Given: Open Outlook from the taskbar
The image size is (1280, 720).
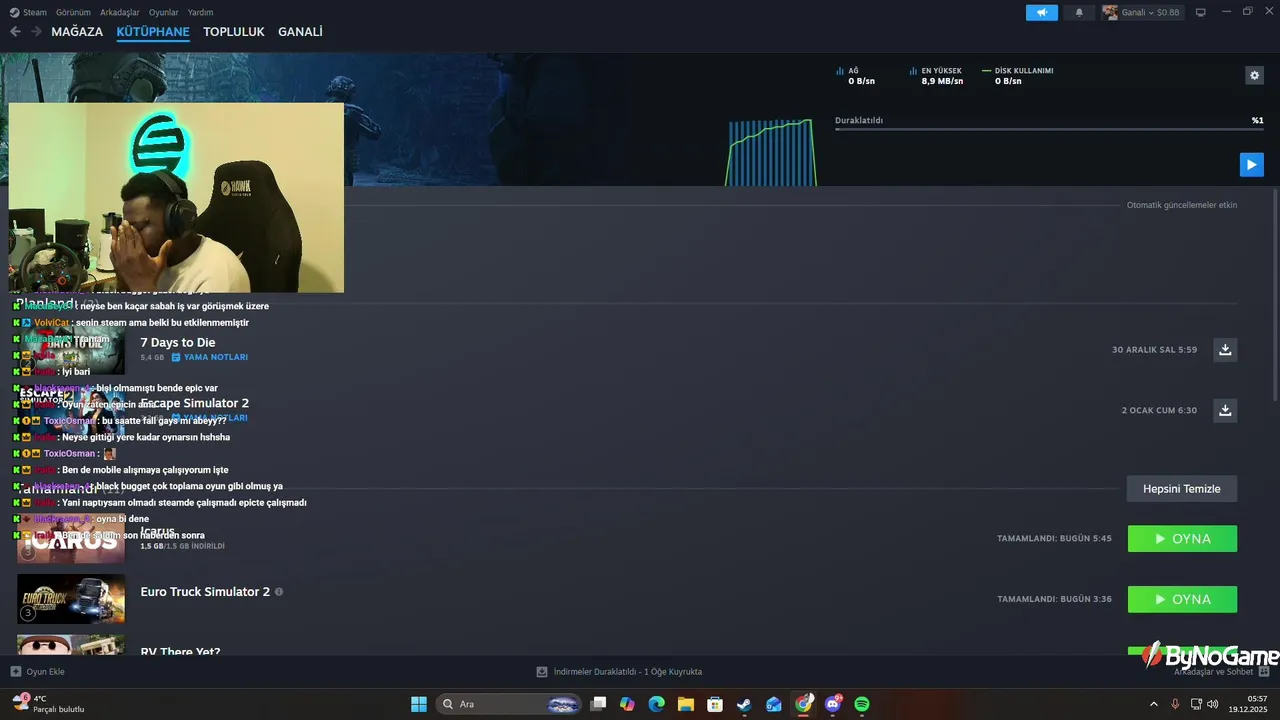Looking at the screenshot, I should [x=774, y=704].
